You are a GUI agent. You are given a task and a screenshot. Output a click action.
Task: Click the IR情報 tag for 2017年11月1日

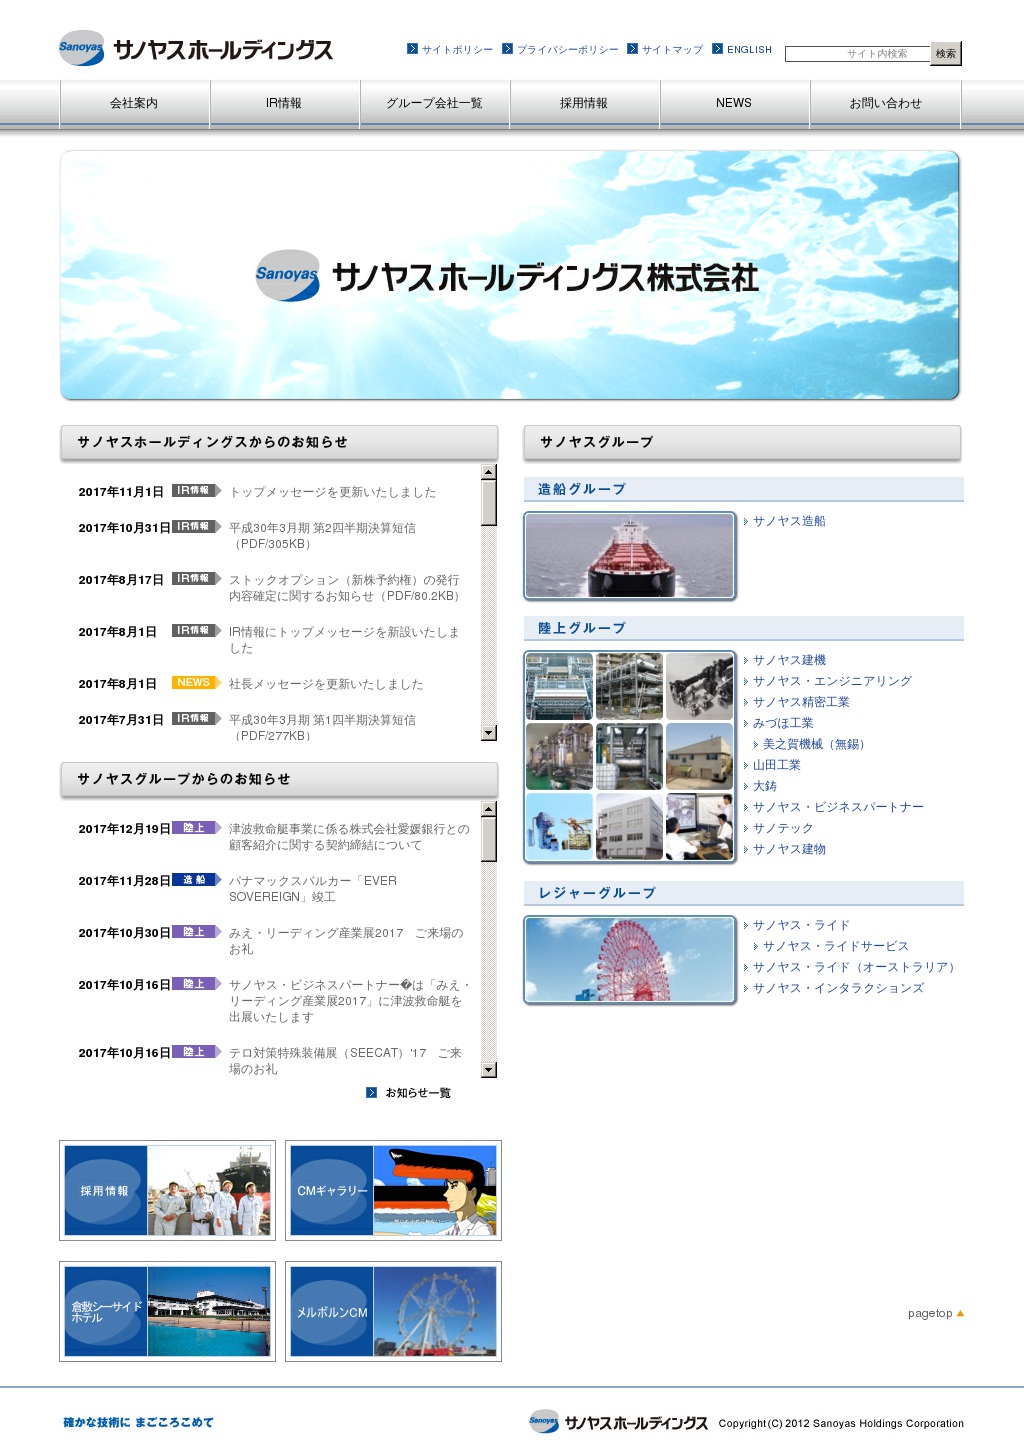(196, 490)
